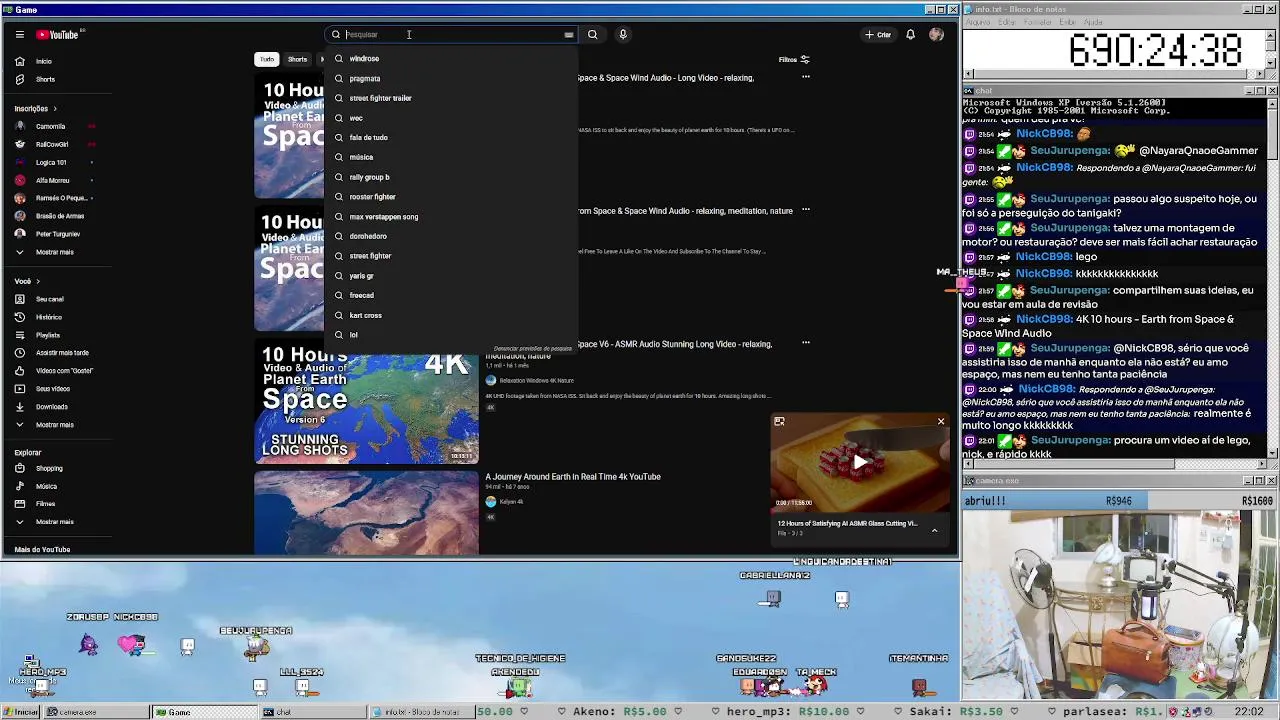Switch to chat taskbar item

click(x=311, y=712)
